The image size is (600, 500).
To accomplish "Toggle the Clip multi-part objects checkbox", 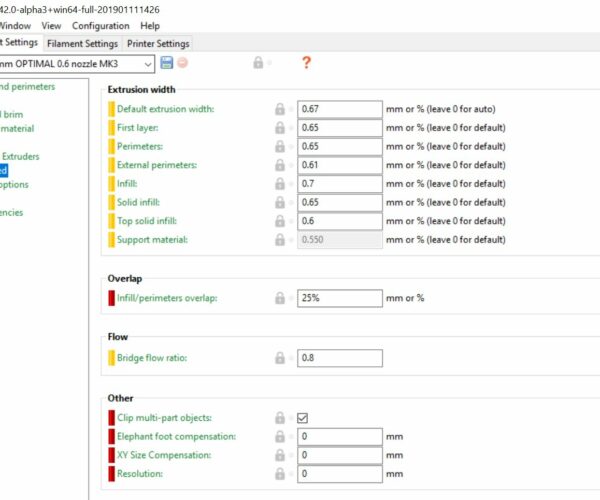I will click(303, 418).
